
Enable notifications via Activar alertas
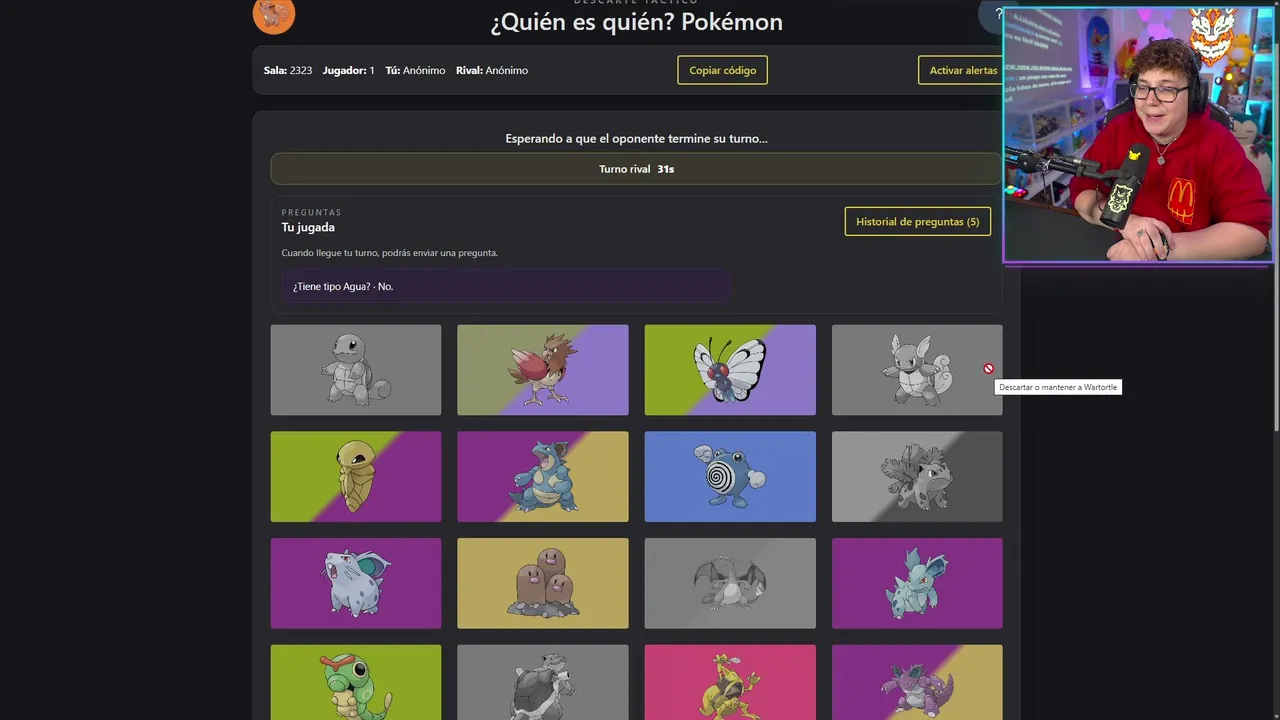tap(961, 70)
